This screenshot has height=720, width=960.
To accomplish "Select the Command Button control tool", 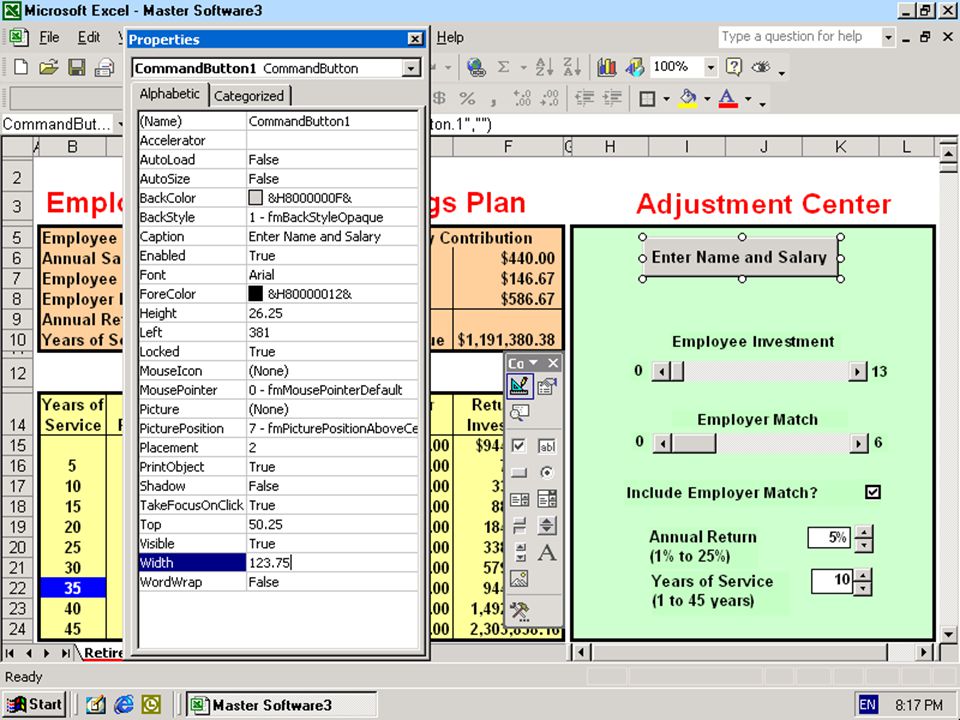I will [519, 472].
